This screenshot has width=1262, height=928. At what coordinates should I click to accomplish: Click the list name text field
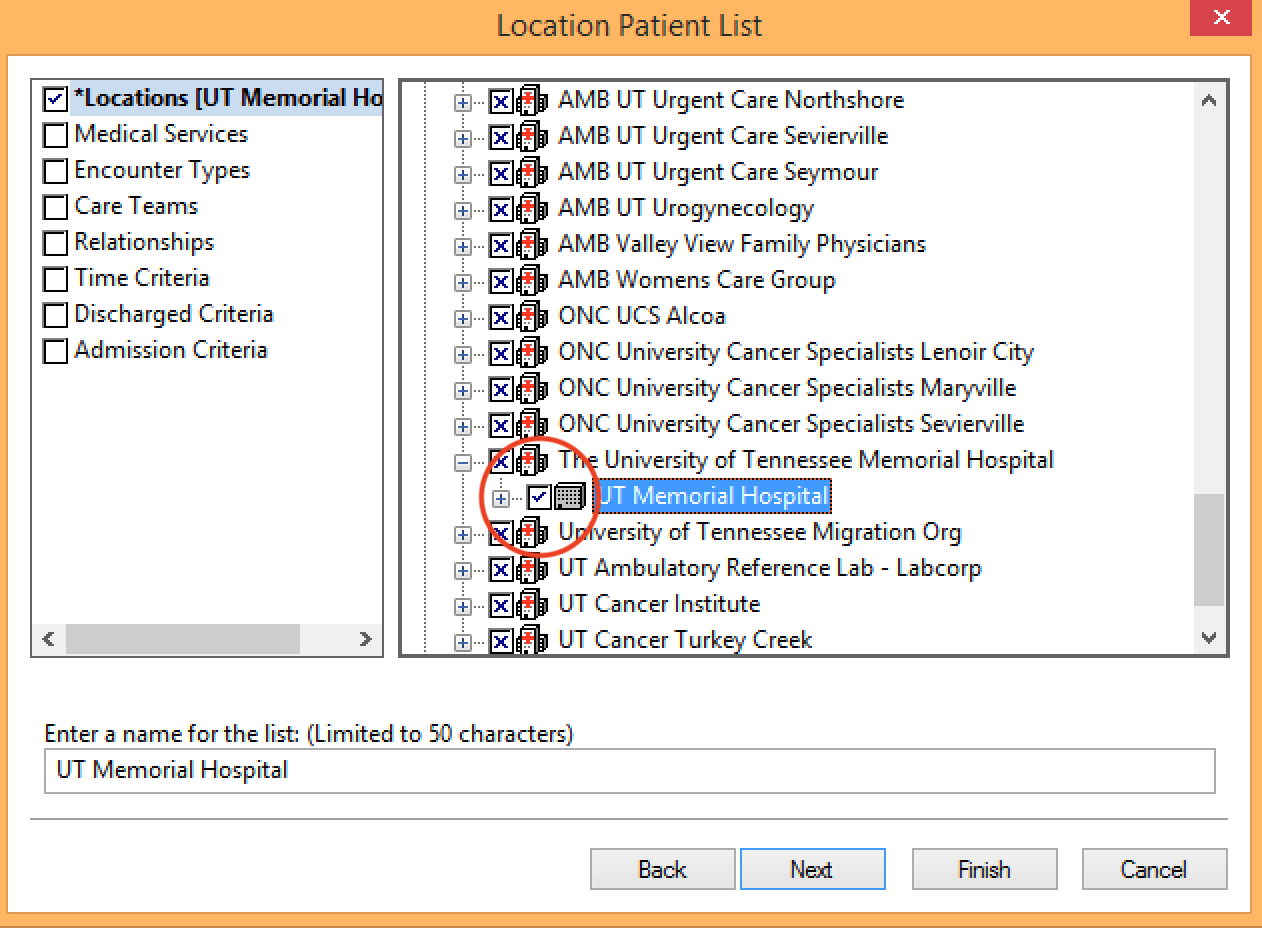[629, 771]
